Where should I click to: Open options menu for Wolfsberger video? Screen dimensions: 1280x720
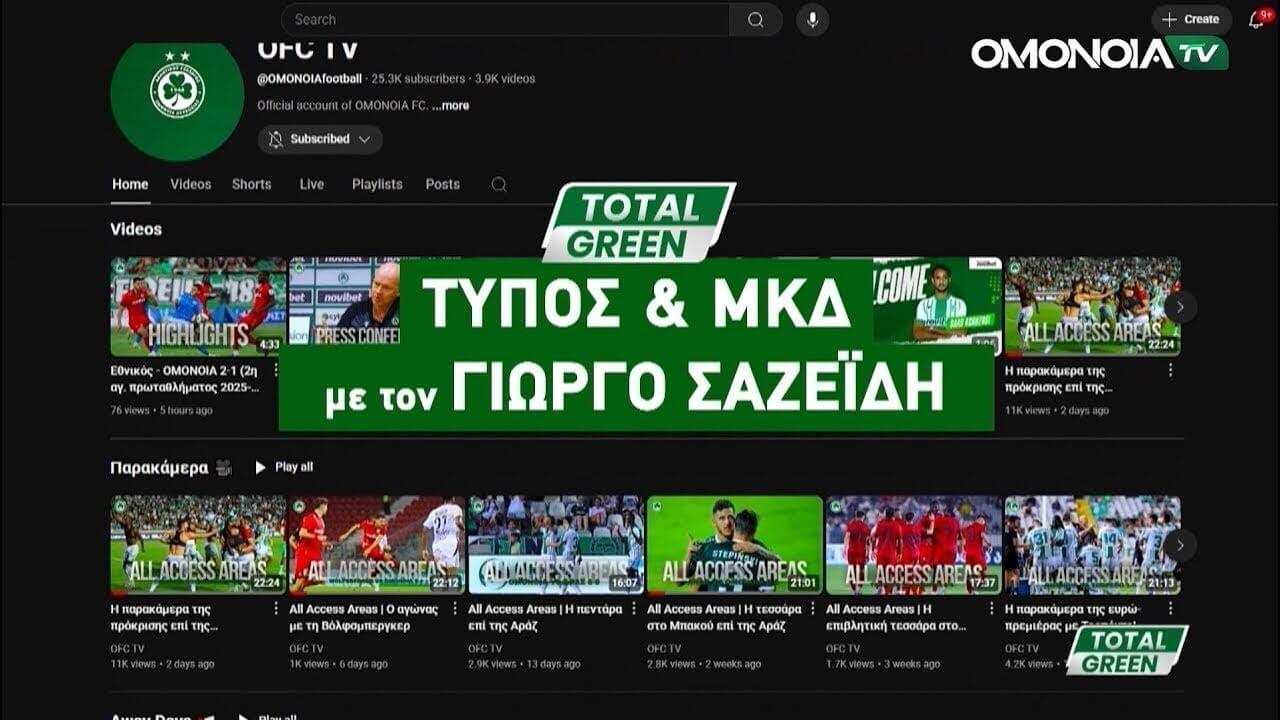click(x=455, y=609)
